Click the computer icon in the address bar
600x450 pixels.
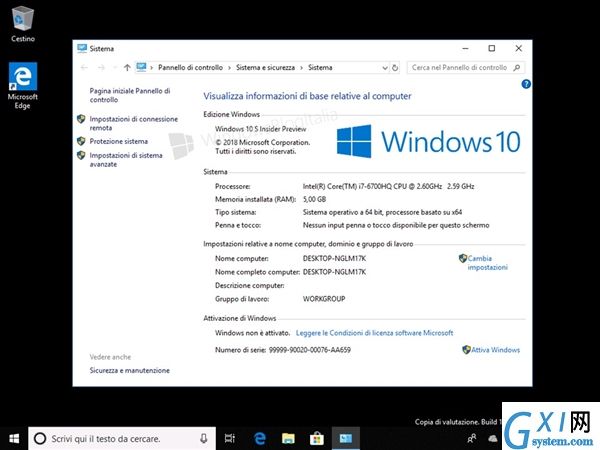tap(141, 67)
